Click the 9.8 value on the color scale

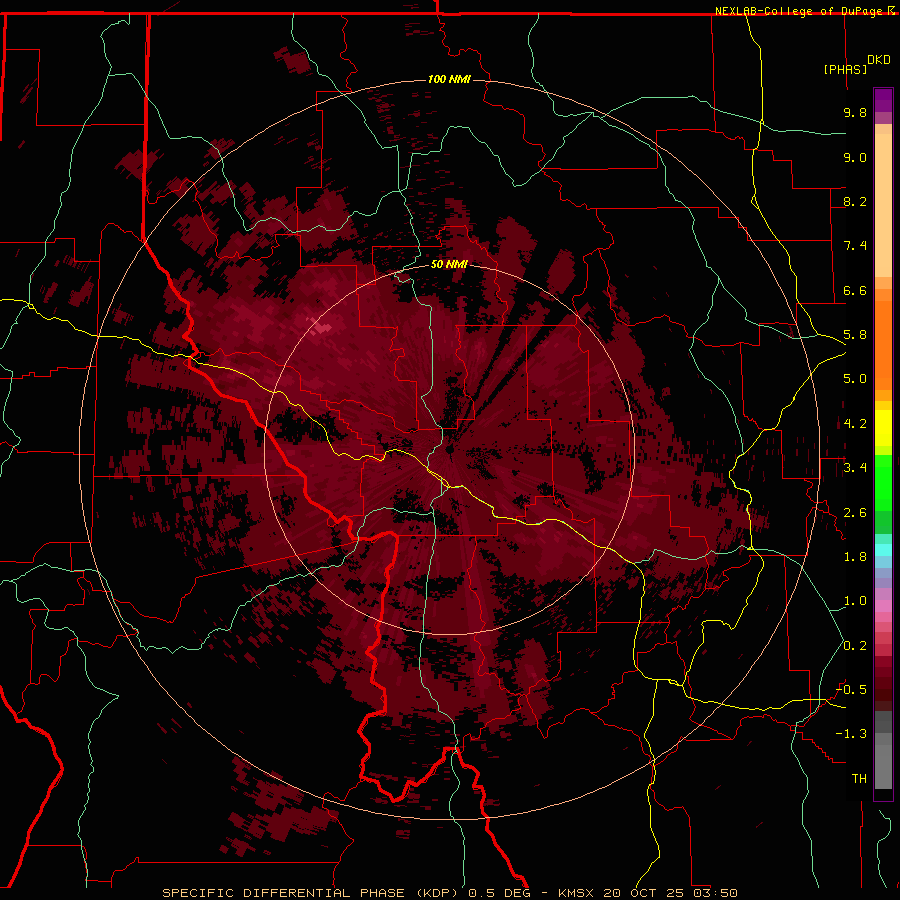855,113
